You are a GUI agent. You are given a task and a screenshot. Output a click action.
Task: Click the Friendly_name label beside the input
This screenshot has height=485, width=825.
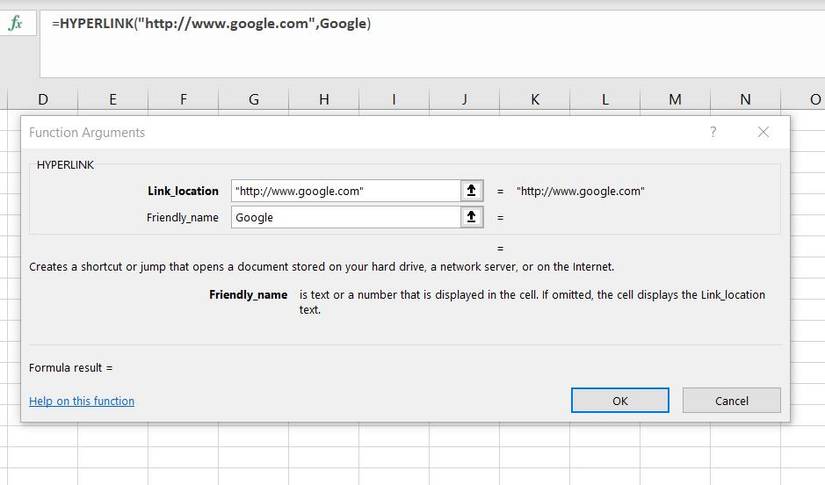click(x=183, y=217)
